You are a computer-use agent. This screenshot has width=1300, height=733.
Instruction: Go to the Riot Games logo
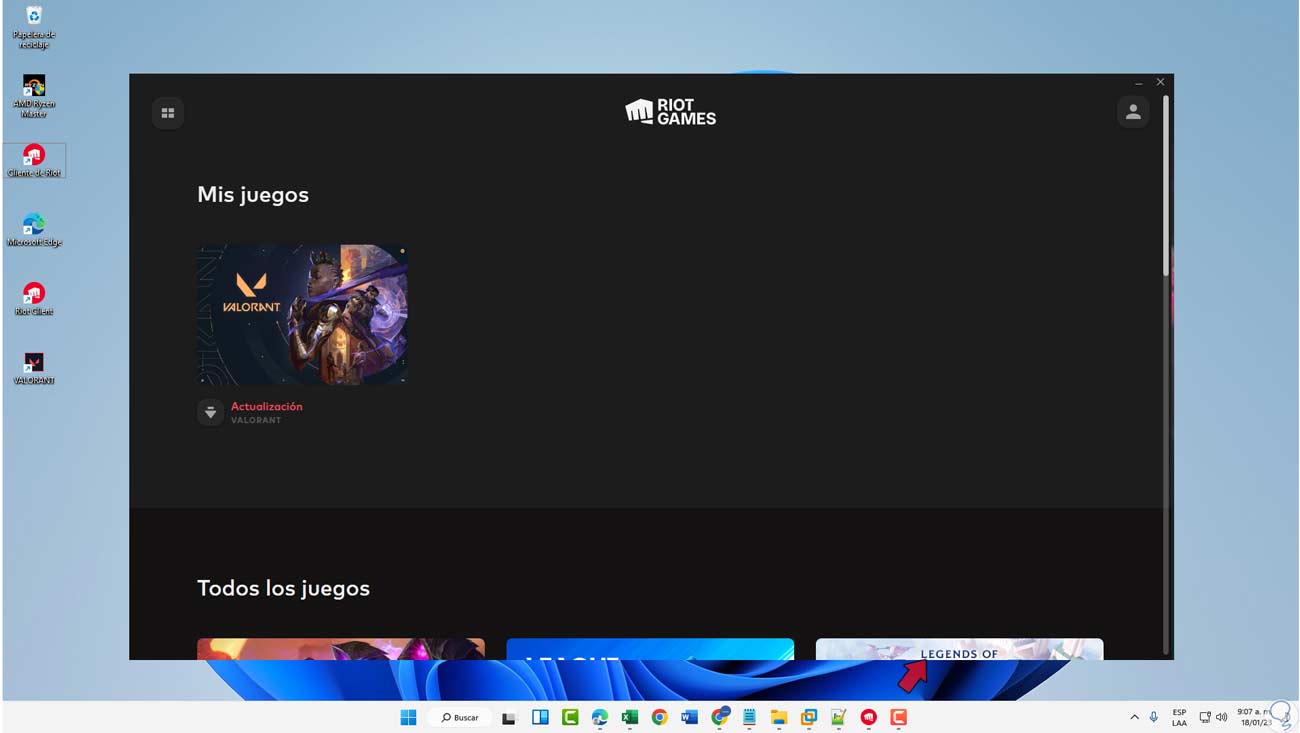point(671,112)
